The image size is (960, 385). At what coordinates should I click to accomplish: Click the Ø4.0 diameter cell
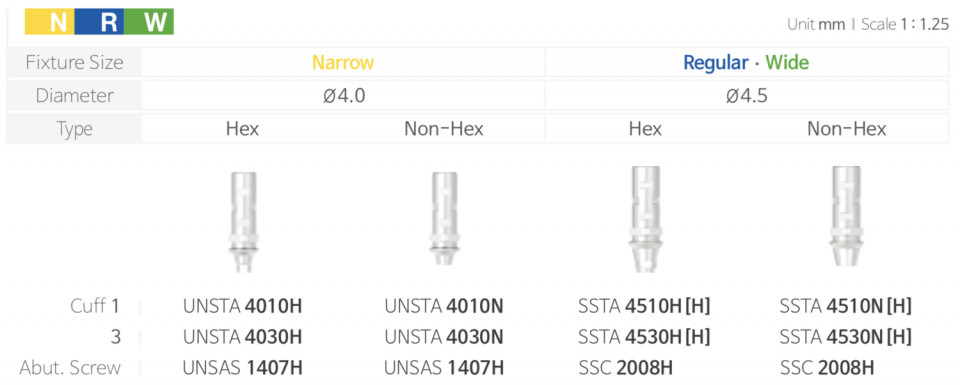pos(343,95)
